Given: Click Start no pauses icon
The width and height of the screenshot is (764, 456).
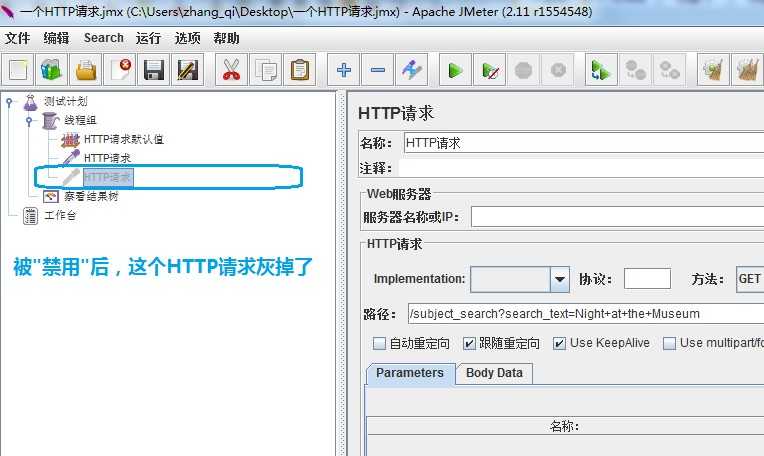Looking at the screenshot, I should (490, 70).
